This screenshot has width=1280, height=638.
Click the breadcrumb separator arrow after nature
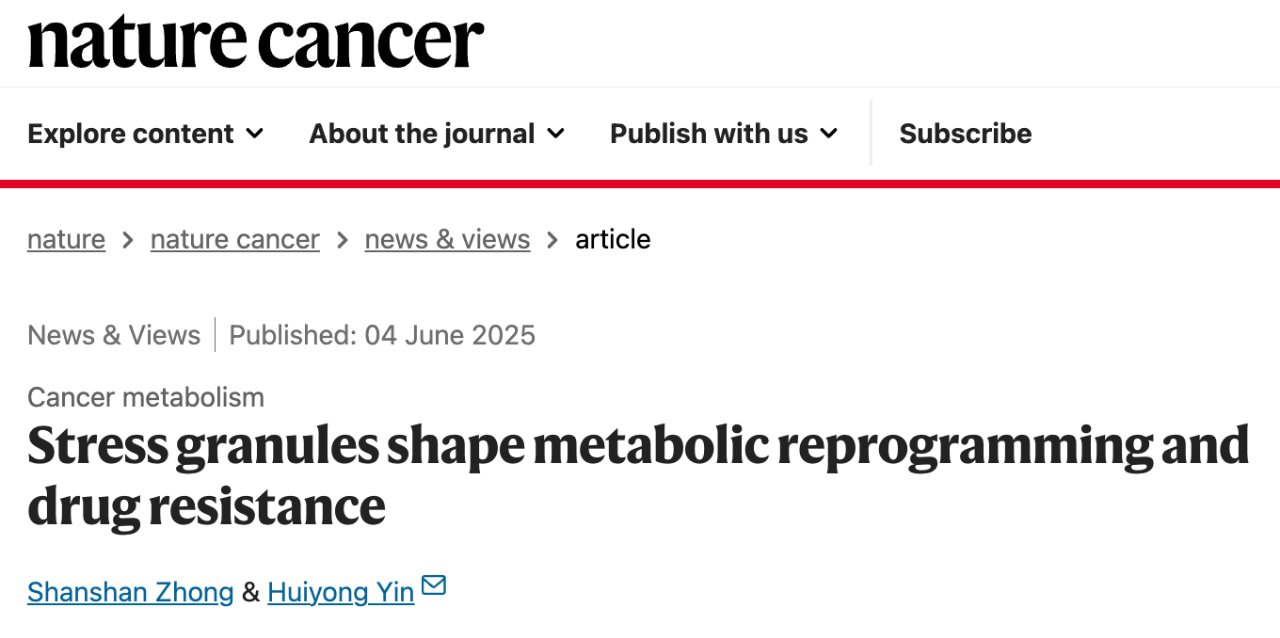coord(128,240)
